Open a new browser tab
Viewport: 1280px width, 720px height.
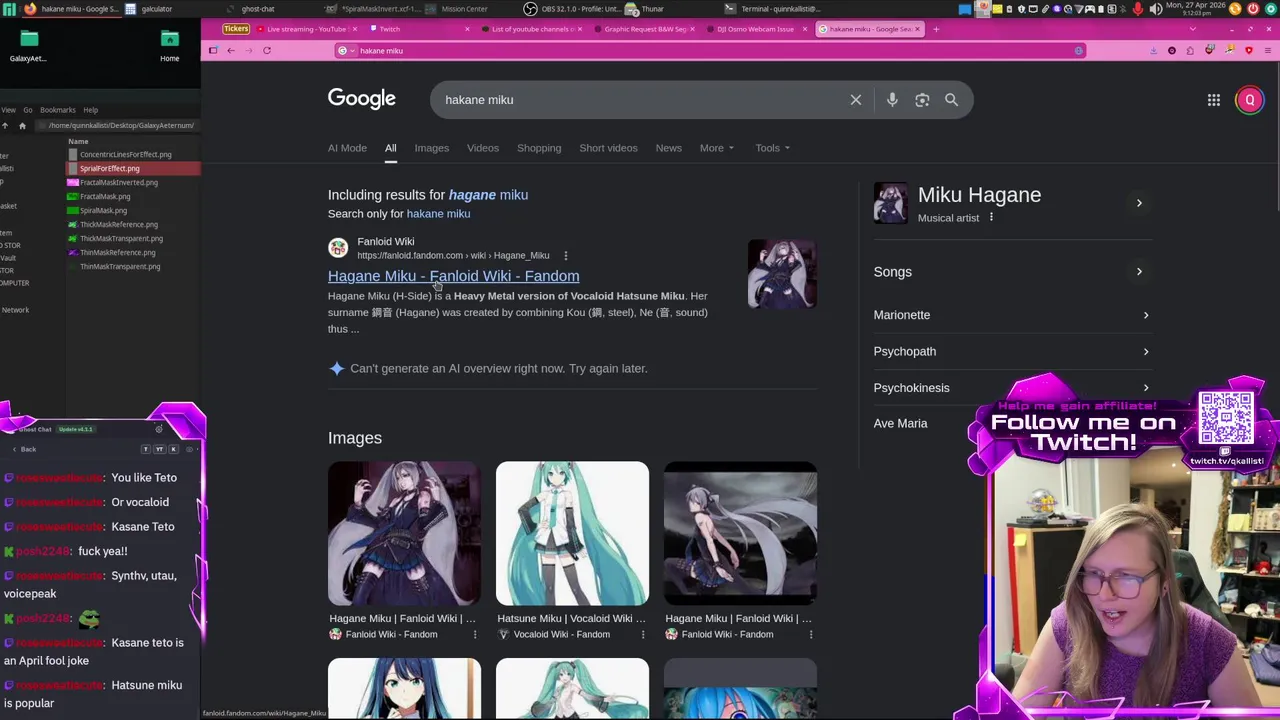click(x=936, y=29)
